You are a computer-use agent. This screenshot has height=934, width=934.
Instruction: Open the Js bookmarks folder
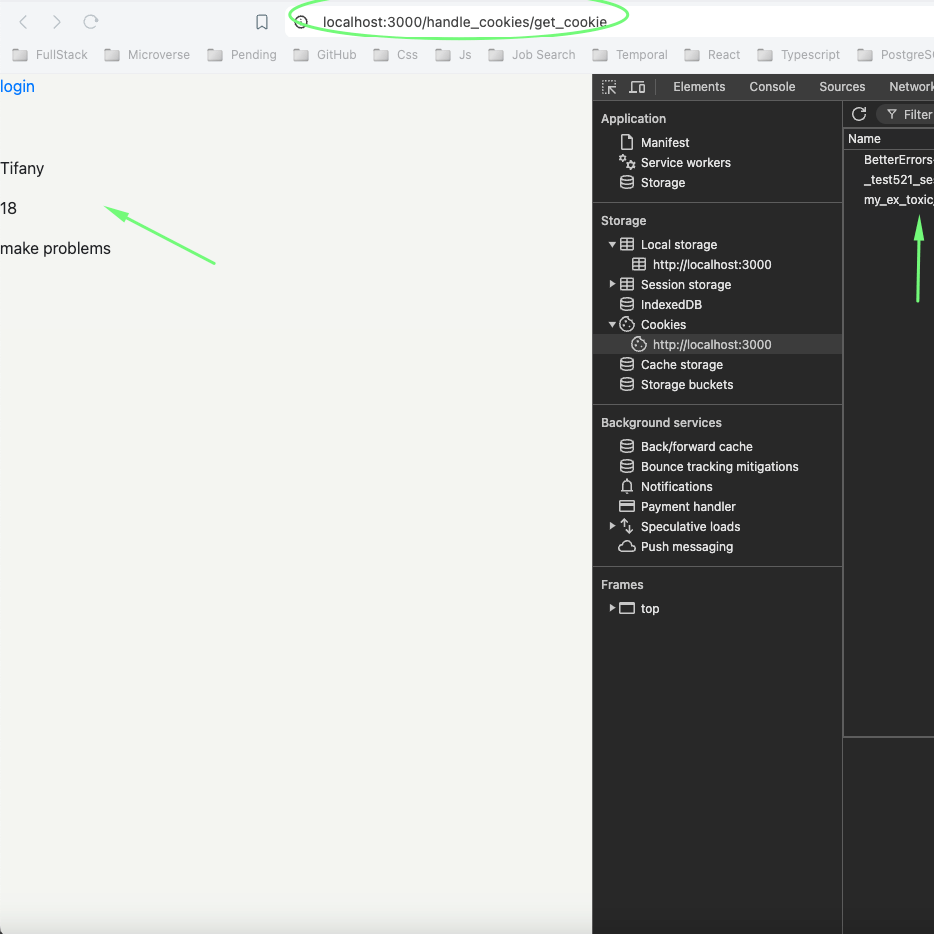point(453,55)
